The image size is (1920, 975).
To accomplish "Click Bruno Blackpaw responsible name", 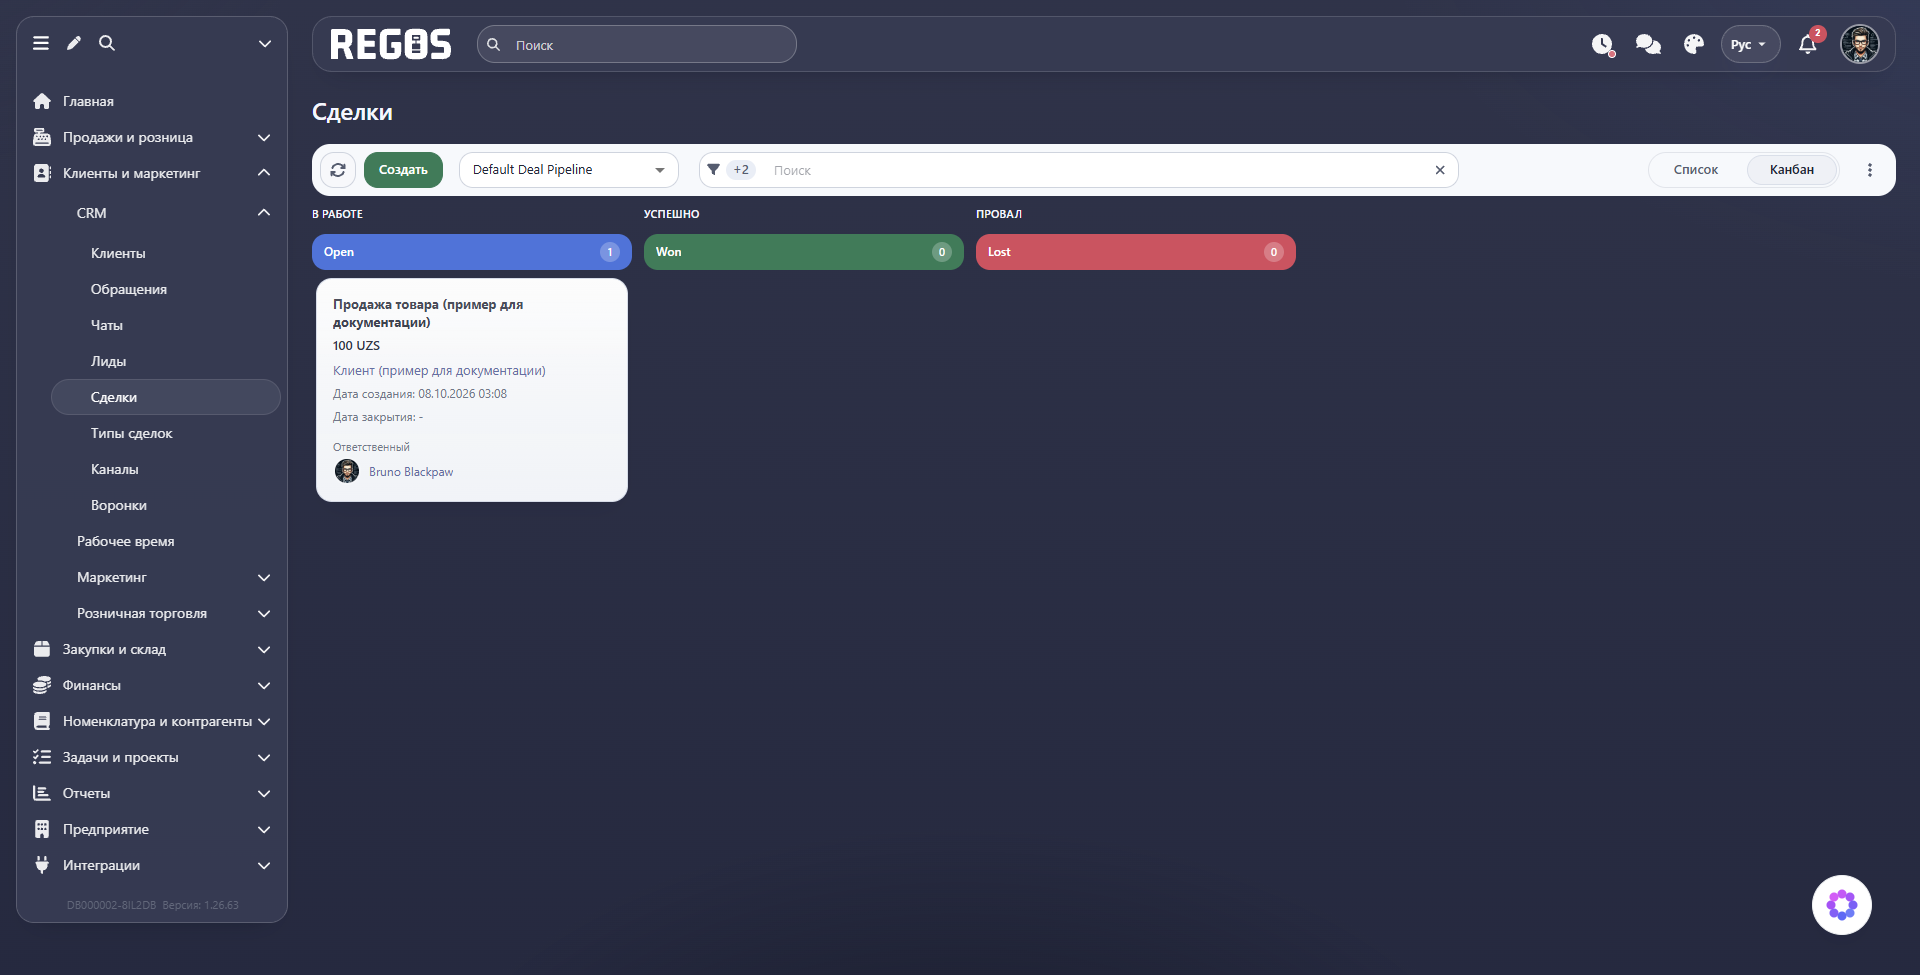I will [411, 472].
